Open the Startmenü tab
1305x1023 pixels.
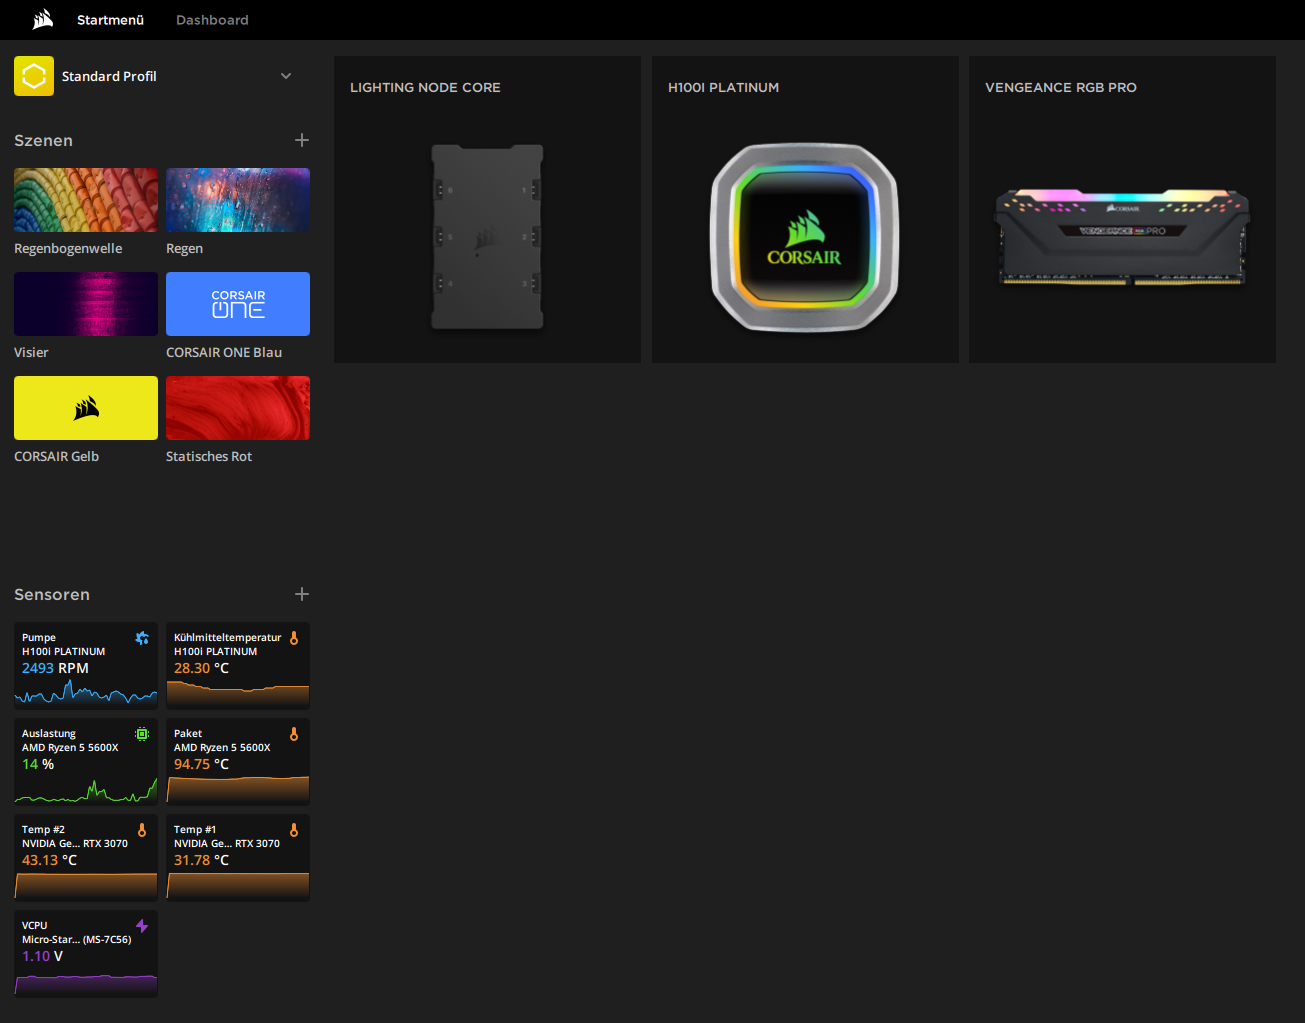[x=110, y=20]
